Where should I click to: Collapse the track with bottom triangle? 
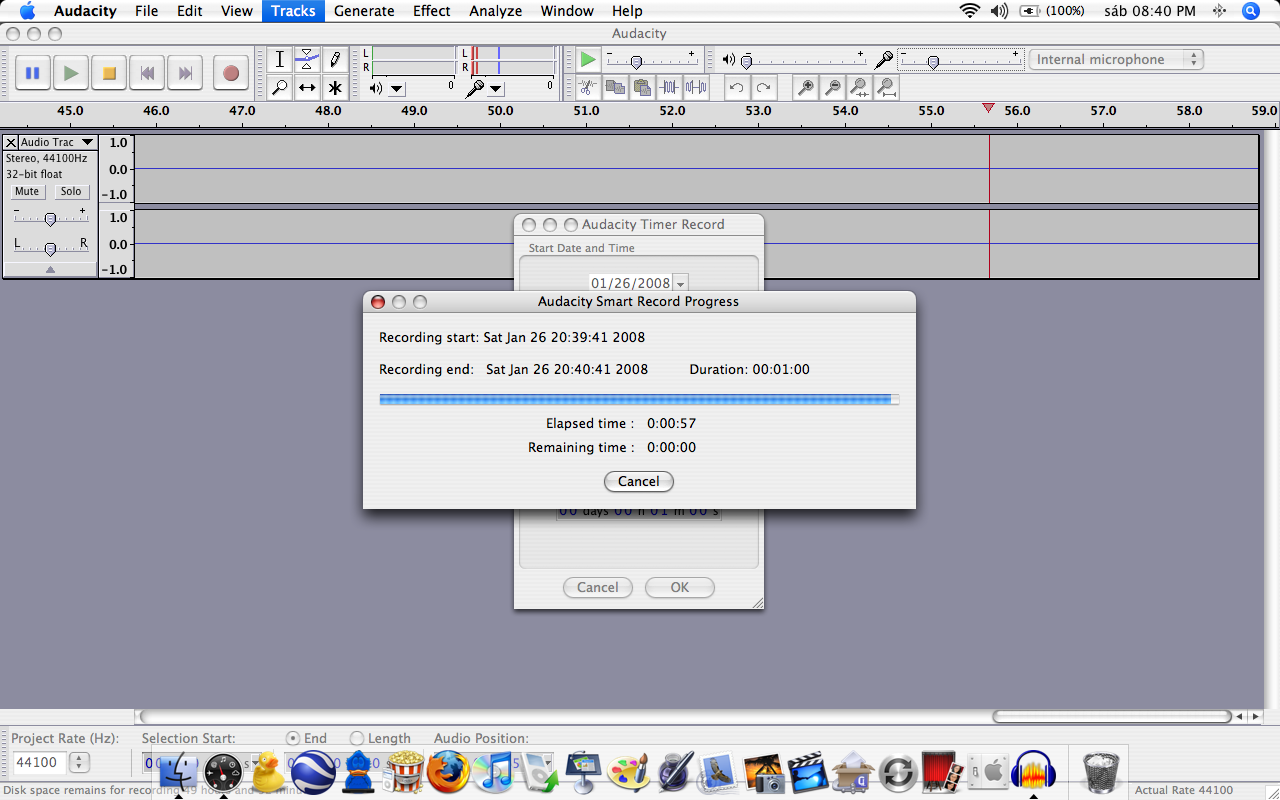(50, 269)
